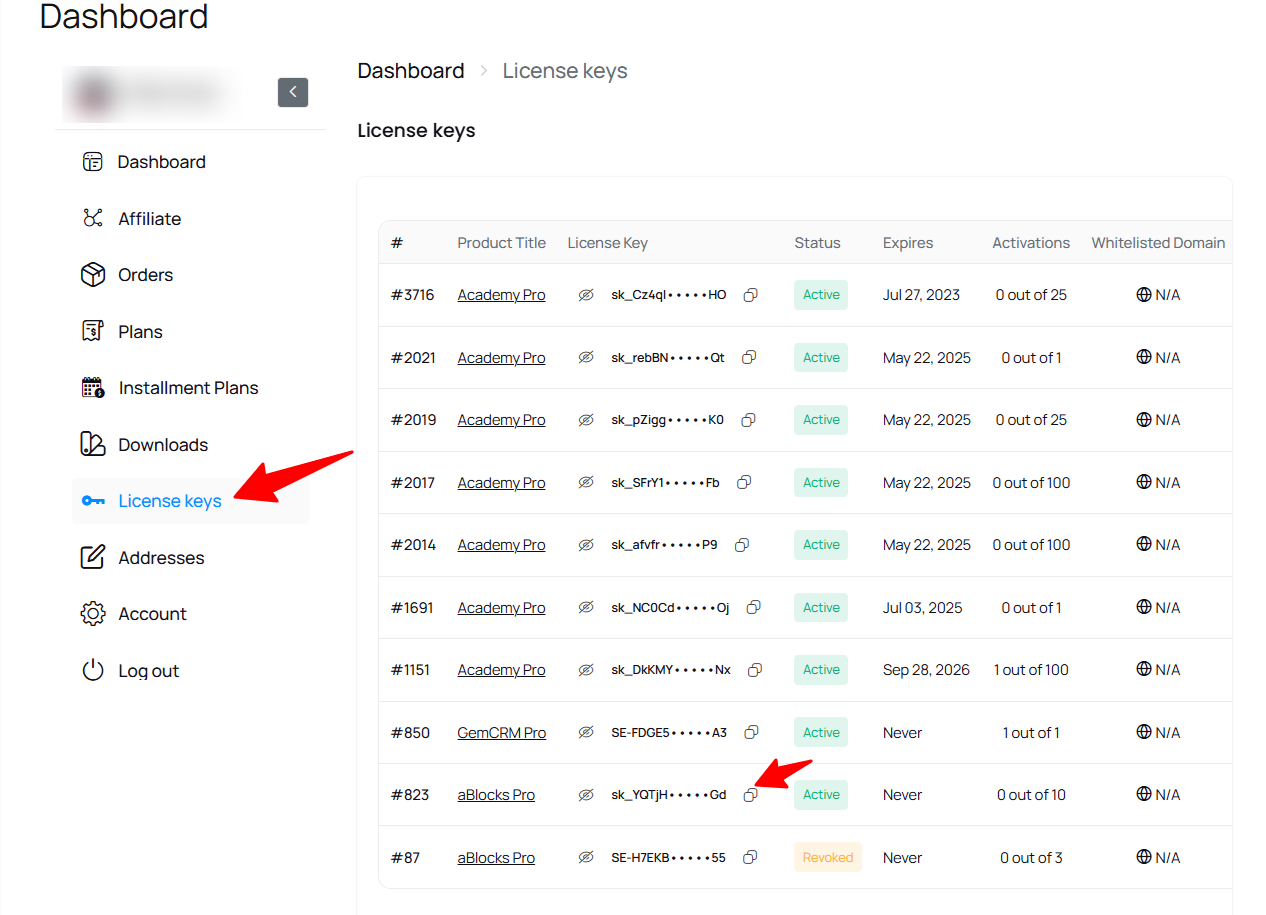Copy license key sk_afvfr for #2014

coord(742,545)
